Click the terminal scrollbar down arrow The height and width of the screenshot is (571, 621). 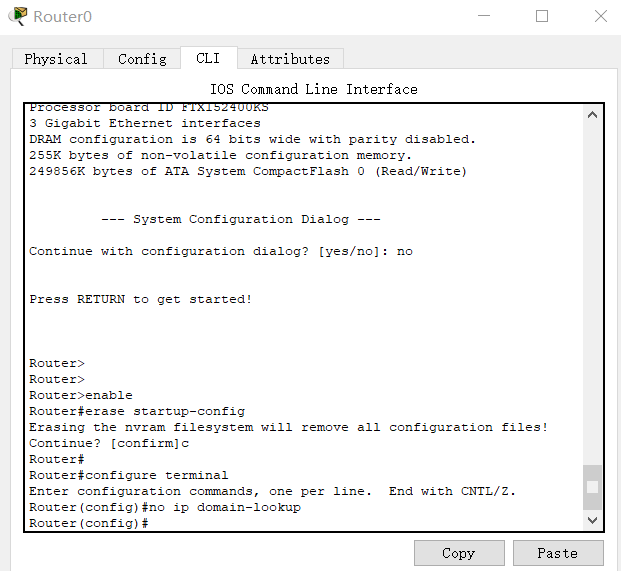click(x=592, y=520)
